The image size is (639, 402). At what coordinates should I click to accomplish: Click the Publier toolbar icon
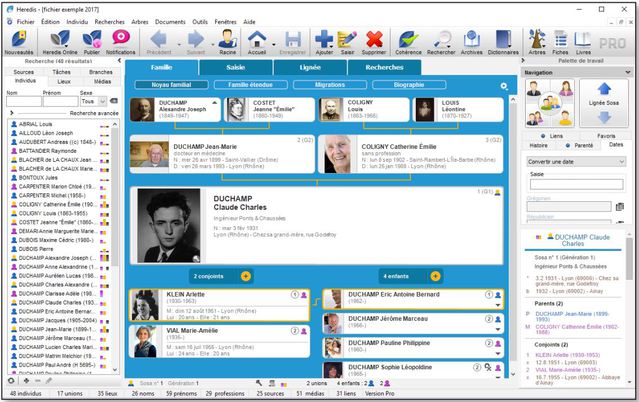point(92,42)
